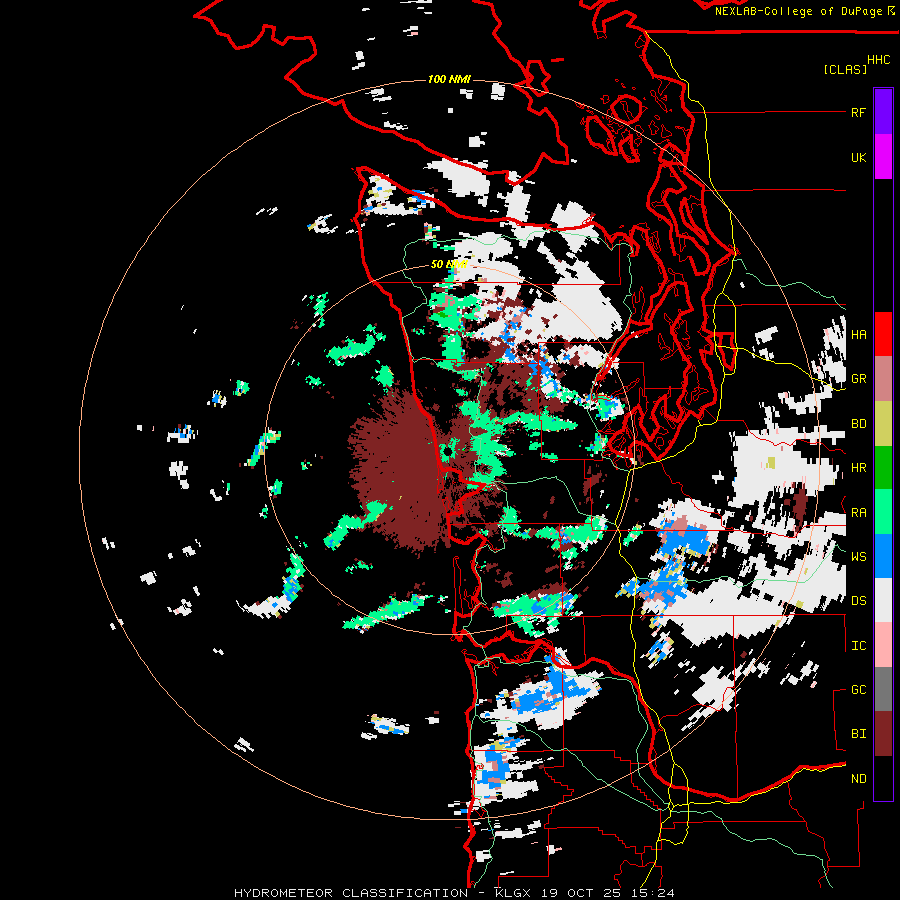
Task: Click the BI legend label
Action: tap(858, 734)
